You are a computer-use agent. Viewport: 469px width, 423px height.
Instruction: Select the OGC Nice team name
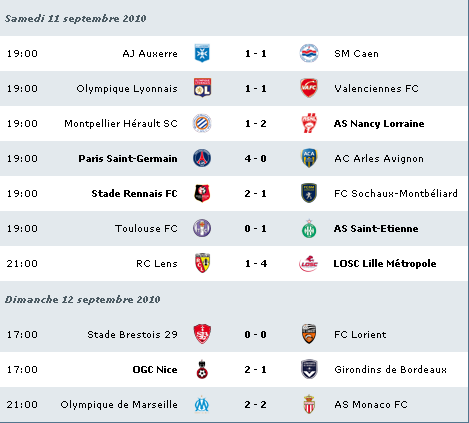155,370
